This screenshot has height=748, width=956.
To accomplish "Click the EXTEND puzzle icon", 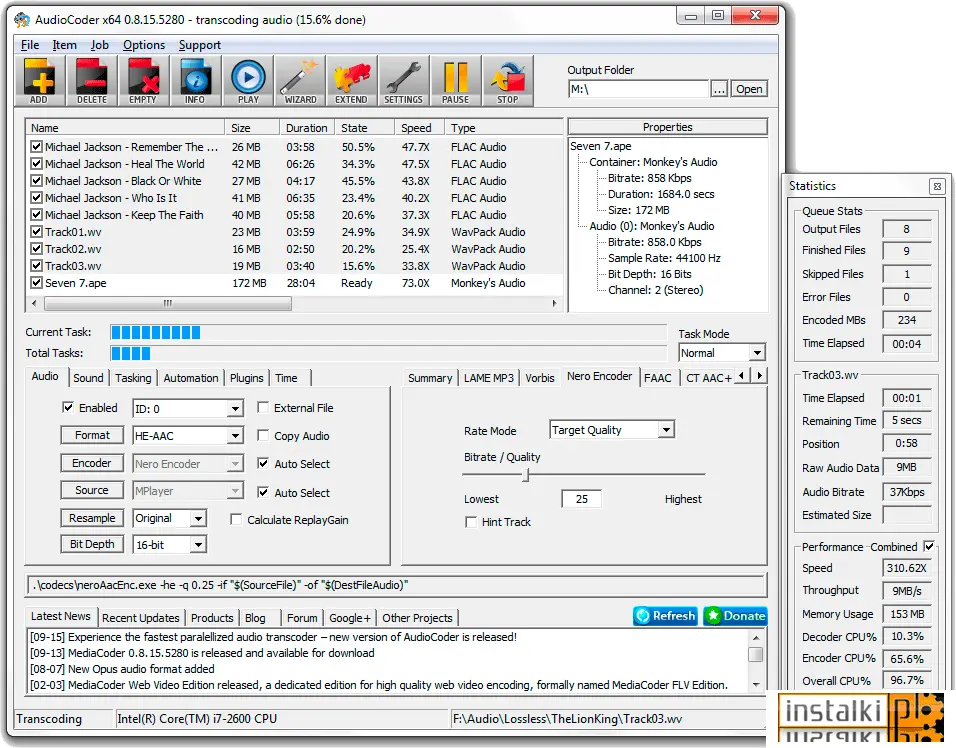I will coord(351,81).
